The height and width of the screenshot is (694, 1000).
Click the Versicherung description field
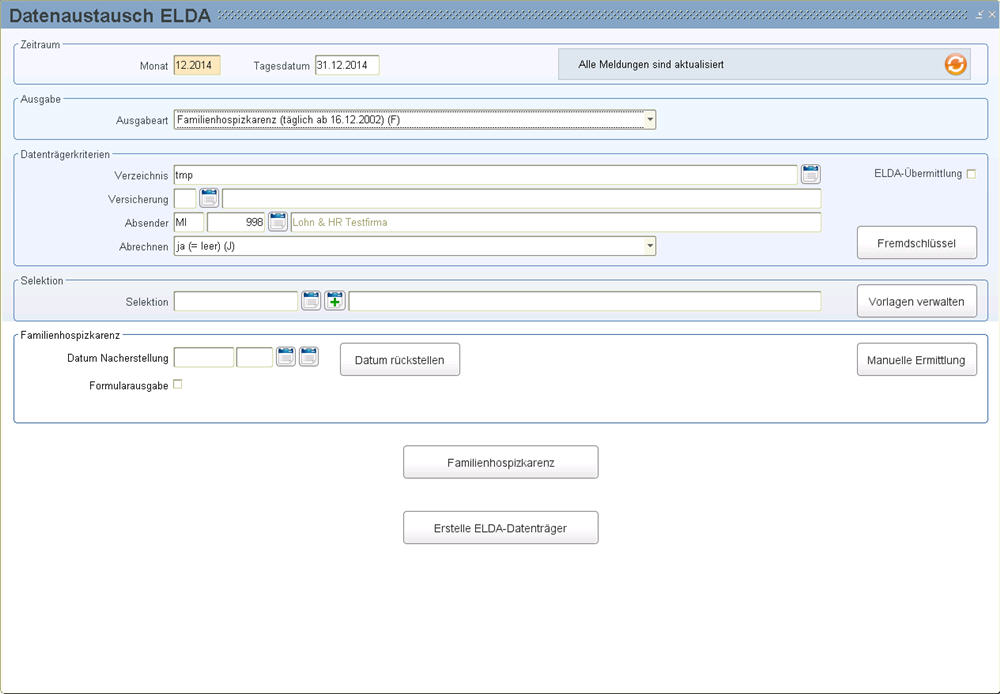(x=522, y=198)
